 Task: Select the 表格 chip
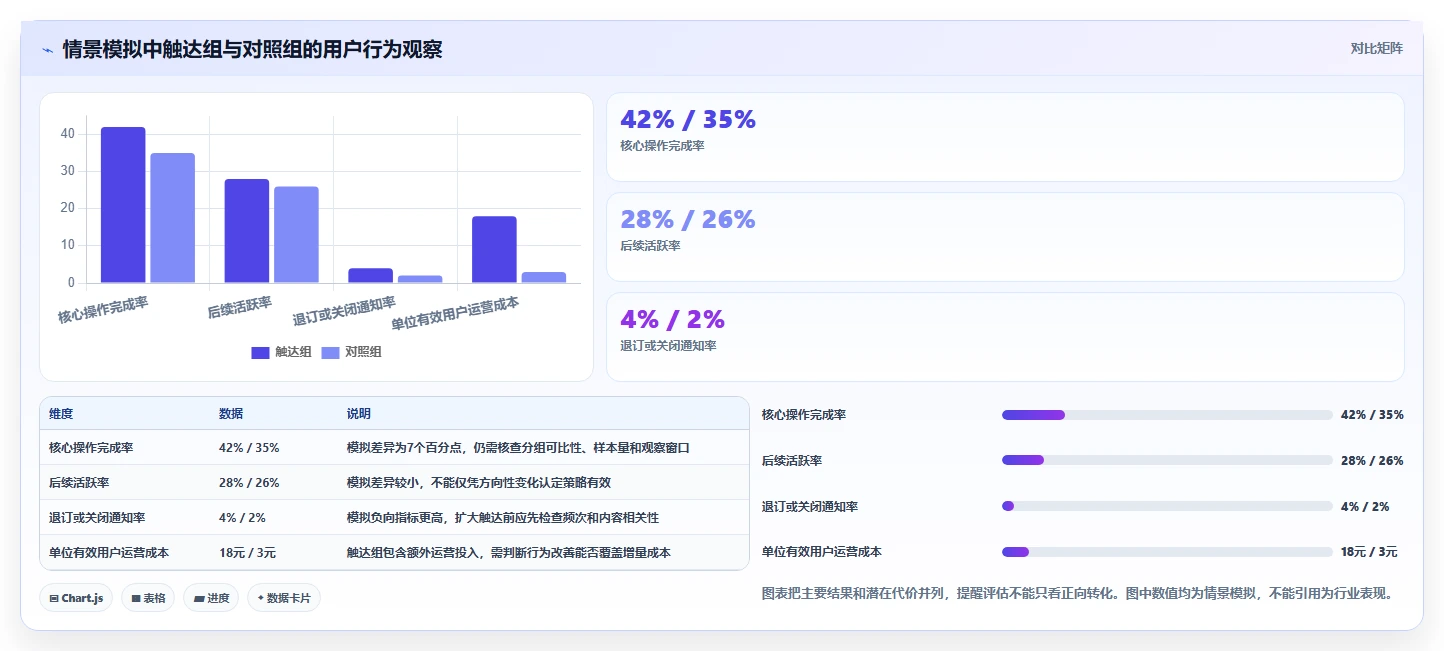[148, 598]
